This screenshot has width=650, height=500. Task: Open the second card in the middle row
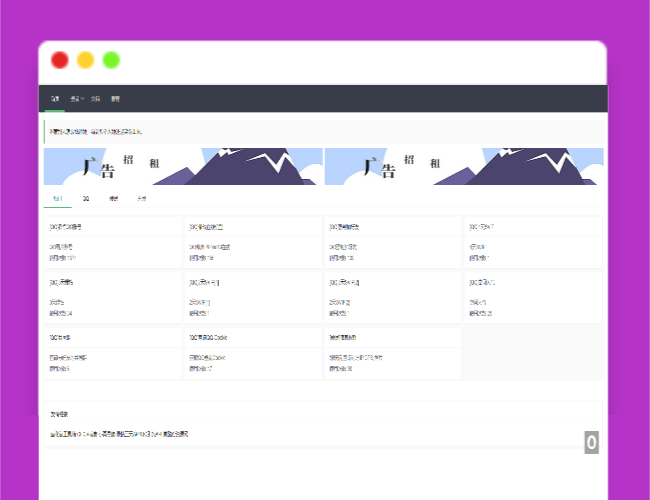click(x=253, y=298)
